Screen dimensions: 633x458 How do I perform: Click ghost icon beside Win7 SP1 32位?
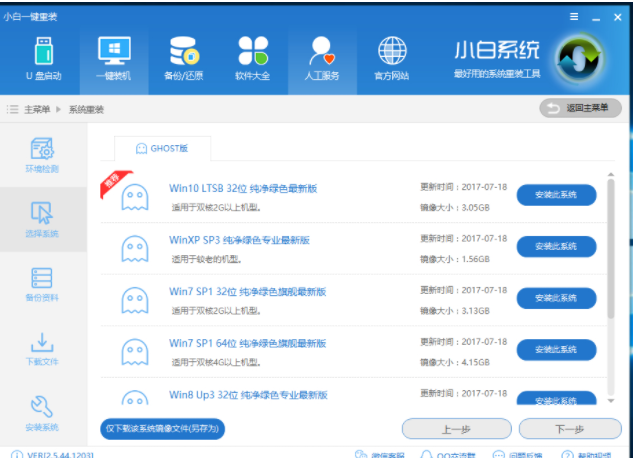(x=135, y=300)
